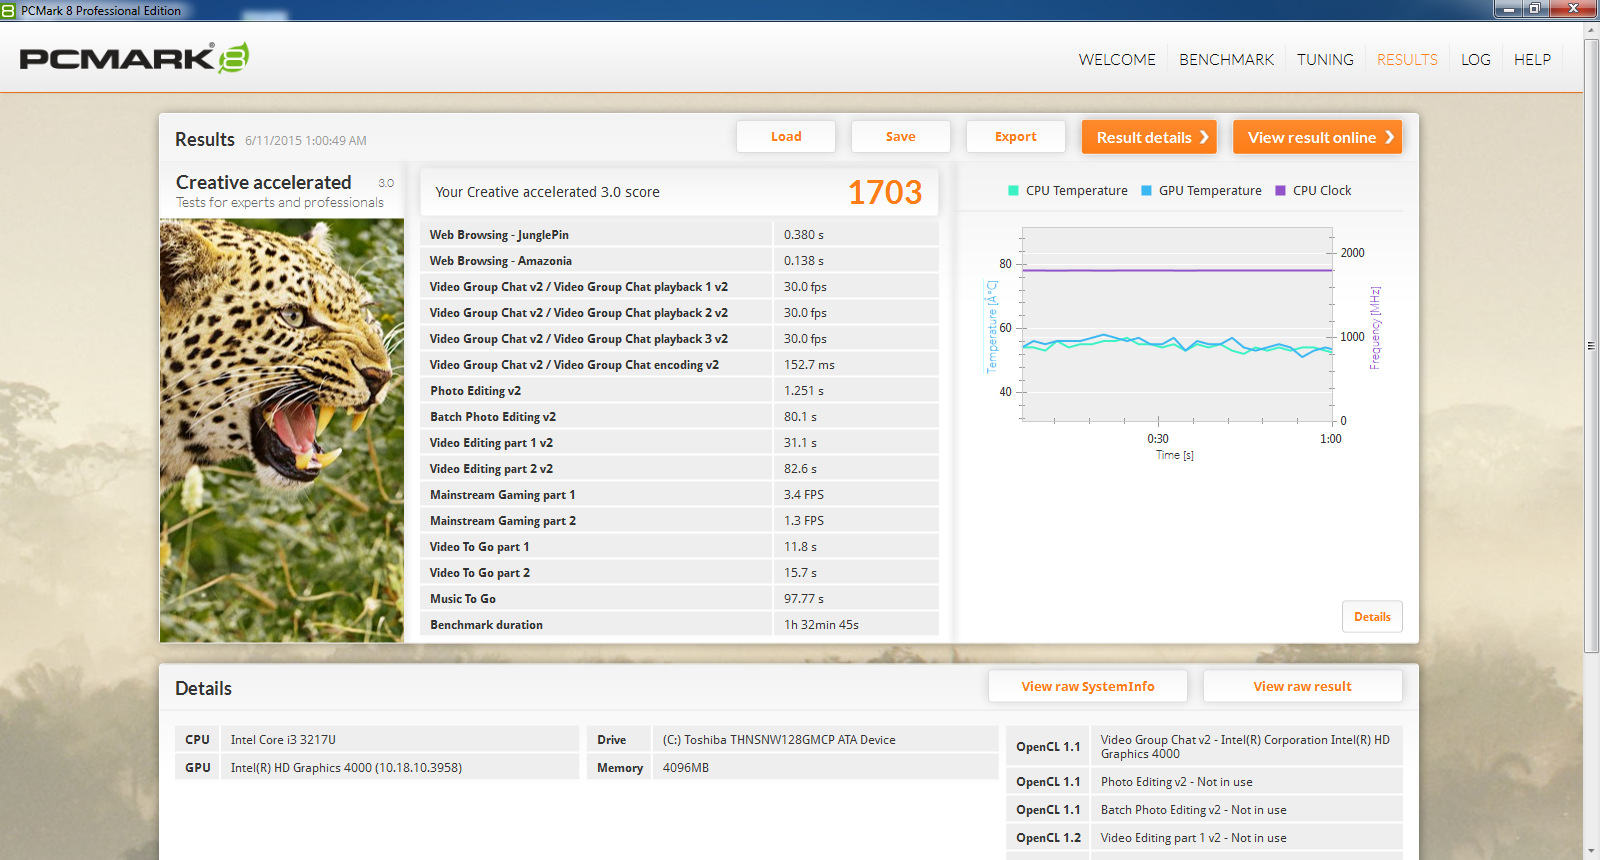Select Video Group Chat playback 1 v2 row
The image size is (1600, 860).
pyautogui.click(x=679, y=287)
